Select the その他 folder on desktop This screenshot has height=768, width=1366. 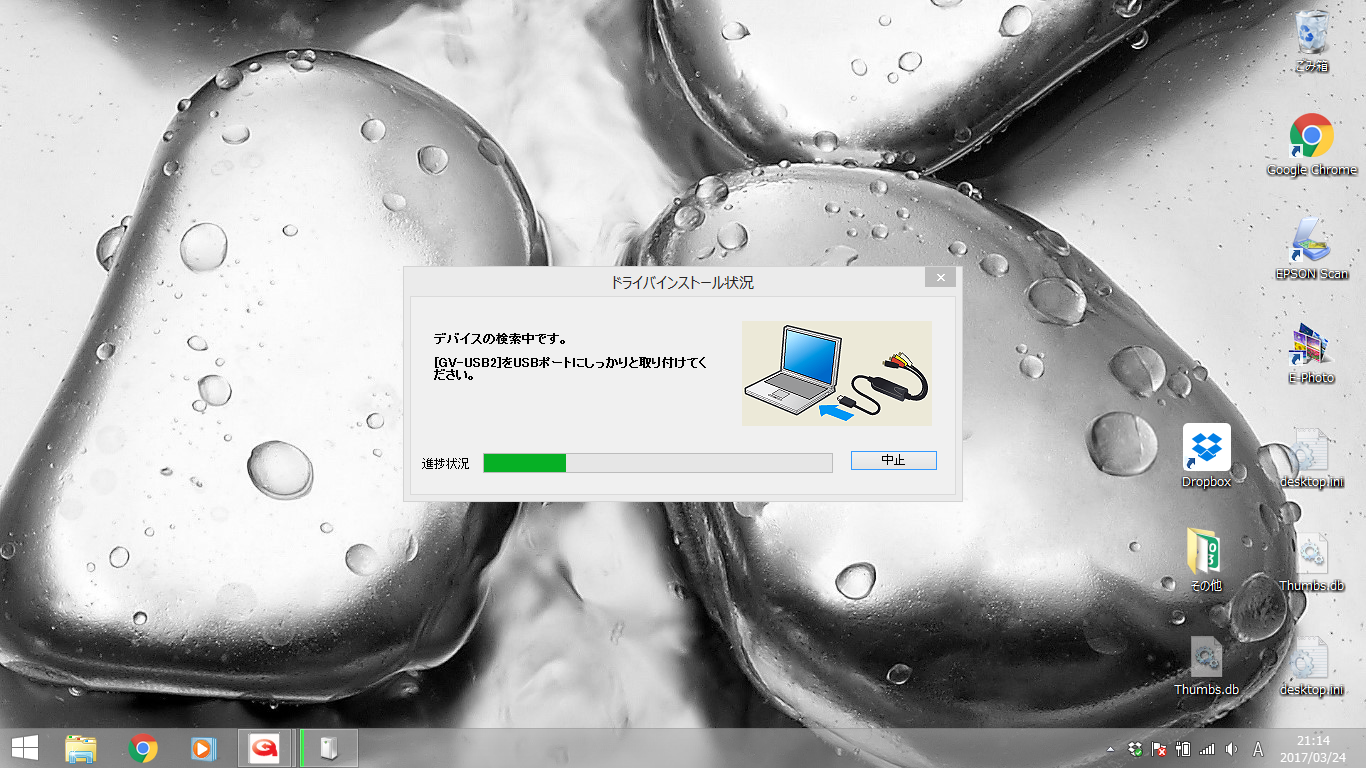[1206, 561]
